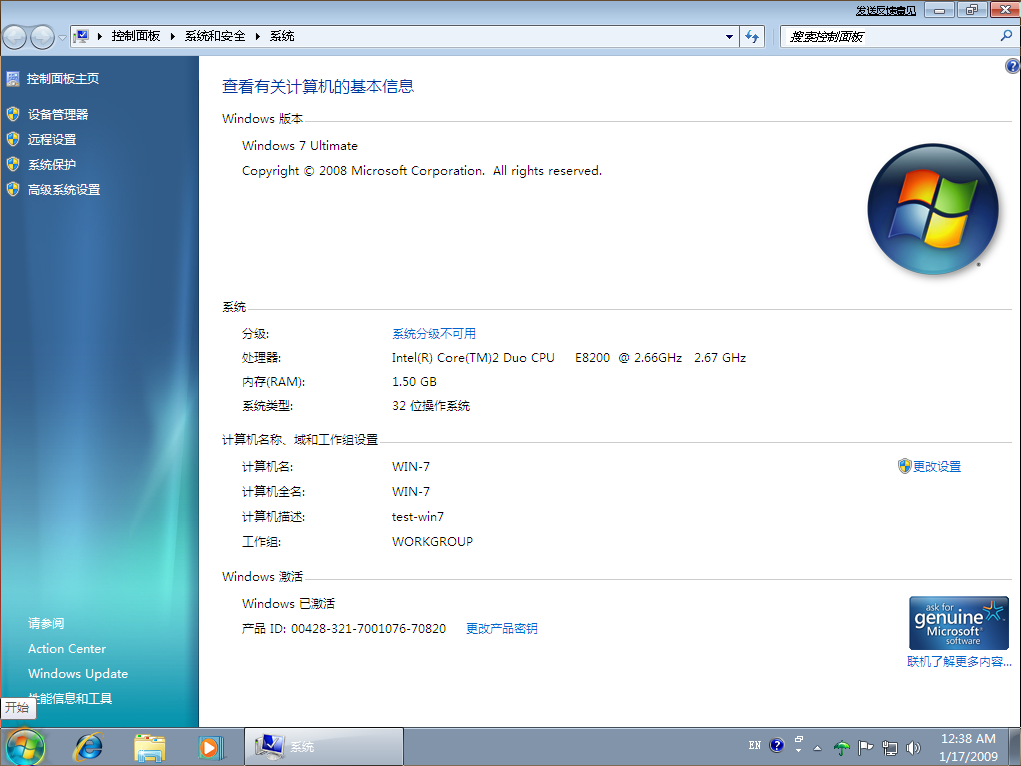The image size is (1021, 766).
Task: Open 设备管理器 from sidebar
Action: click(x=58, y=115)
